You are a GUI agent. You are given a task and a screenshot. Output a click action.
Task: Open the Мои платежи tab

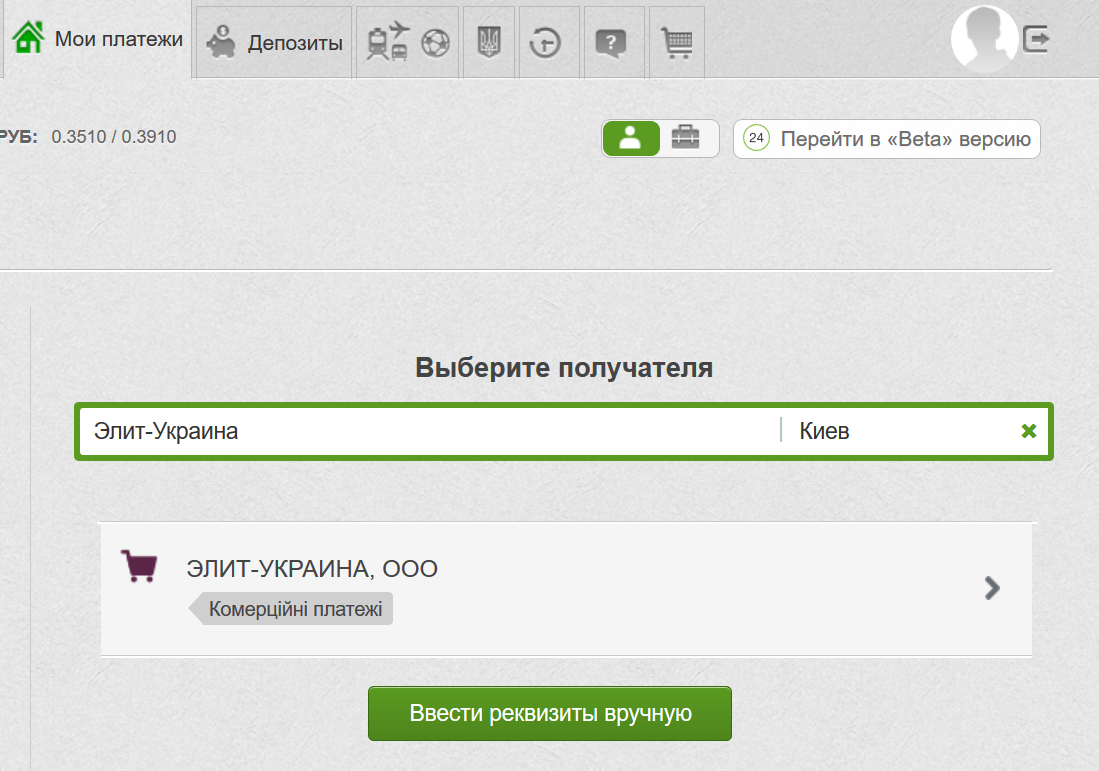click(99, 40)
